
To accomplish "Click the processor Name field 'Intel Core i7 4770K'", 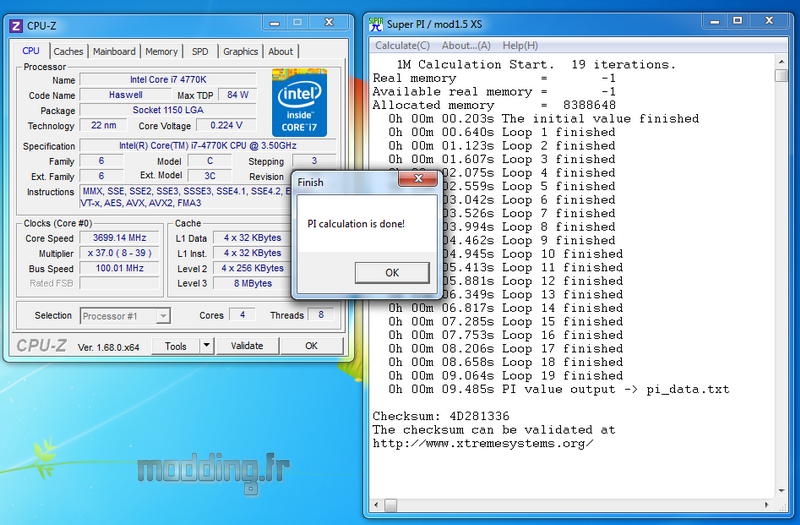I will [168, 80].
